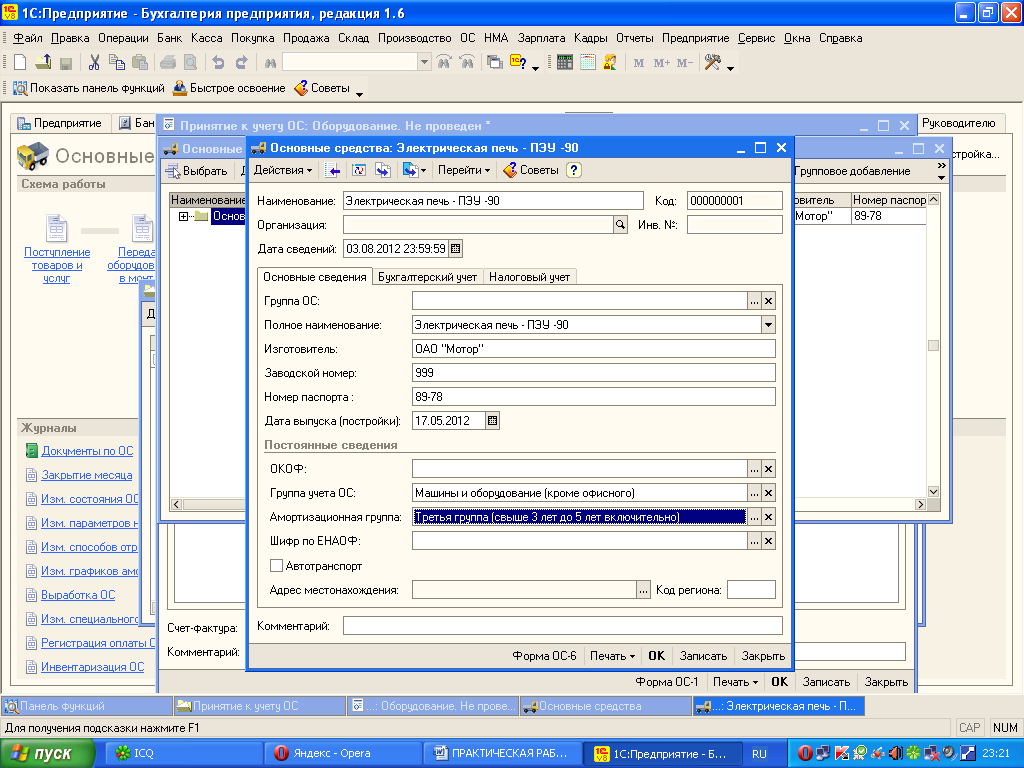The height and width of the screenshot is (768, 1024).
Task: Clear the Группа ОС field
Action: 769,301
